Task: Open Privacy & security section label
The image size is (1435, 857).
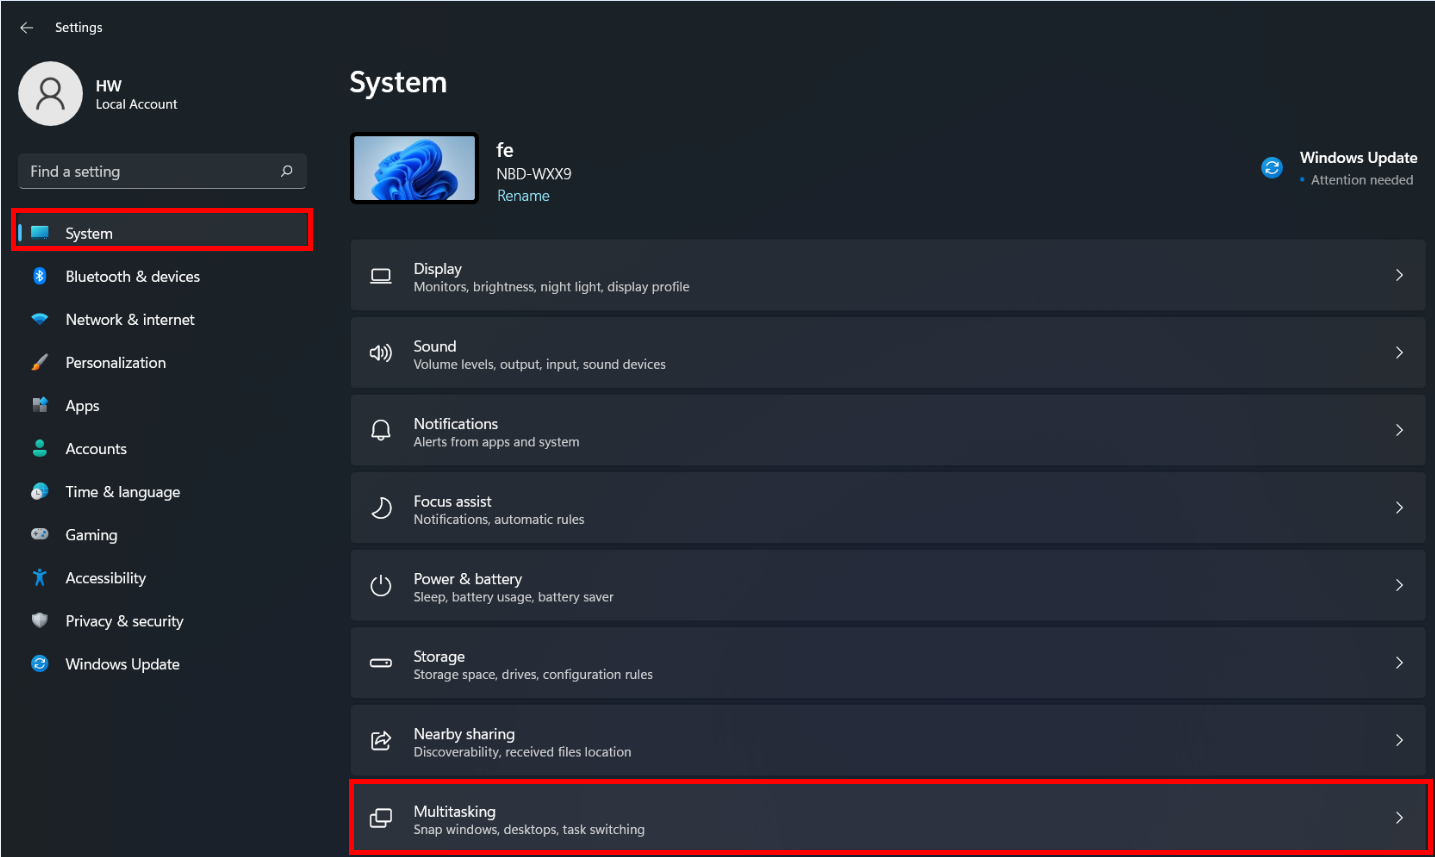Action: pyautogui.click(x=125, y=621)
